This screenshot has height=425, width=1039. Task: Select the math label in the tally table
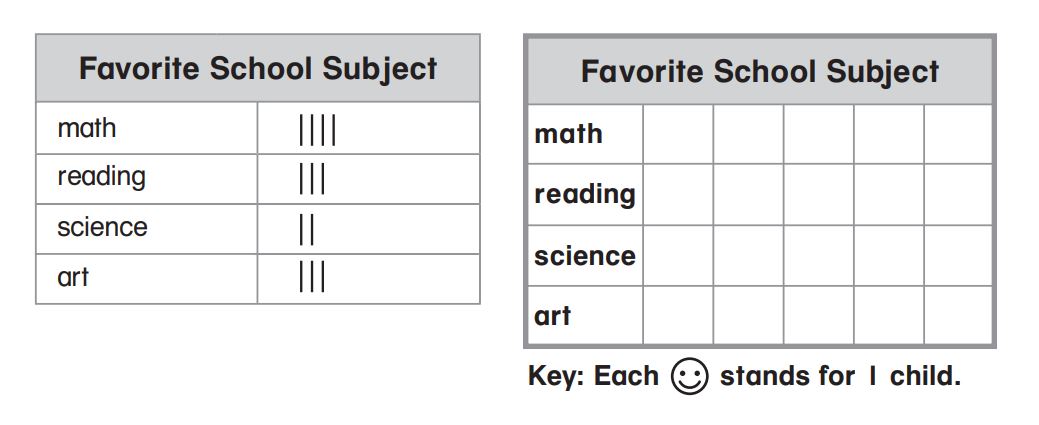[87, 128]
